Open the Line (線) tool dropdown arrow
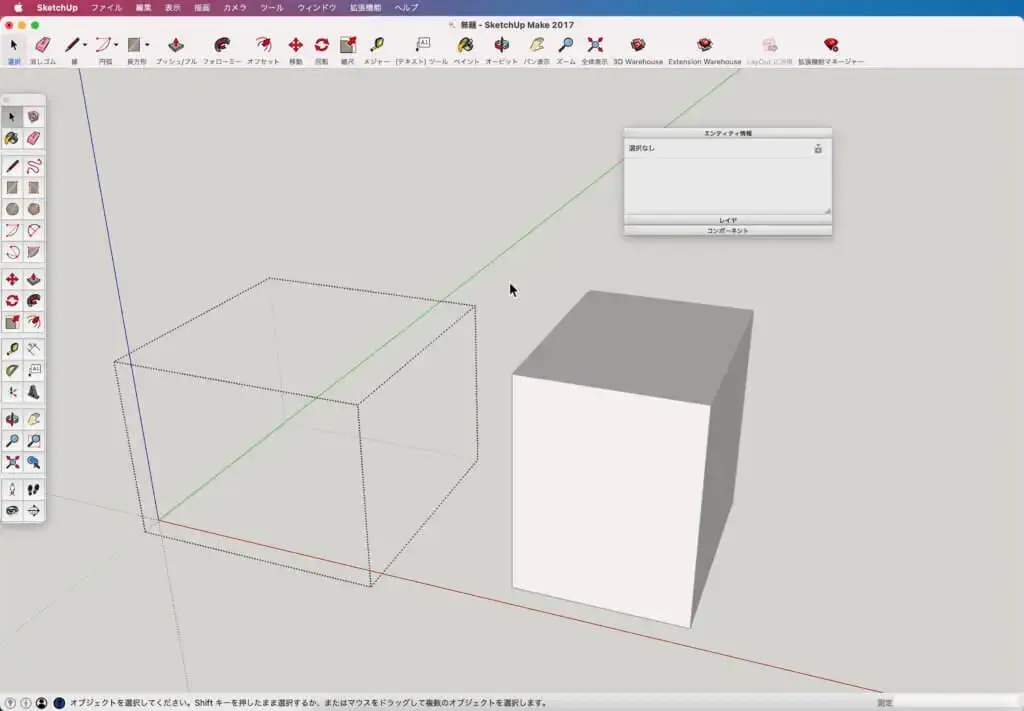 pyautogui.click(x=85, y=45)
